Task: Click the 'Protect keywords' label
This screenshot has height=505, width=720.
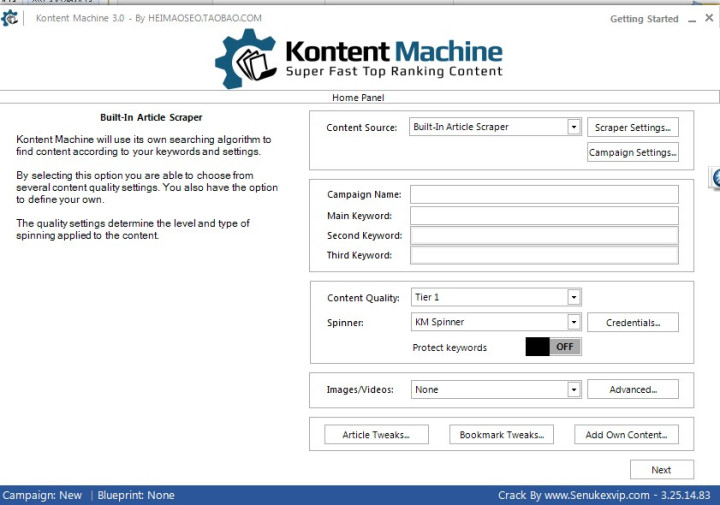Action: coord(450,348)
